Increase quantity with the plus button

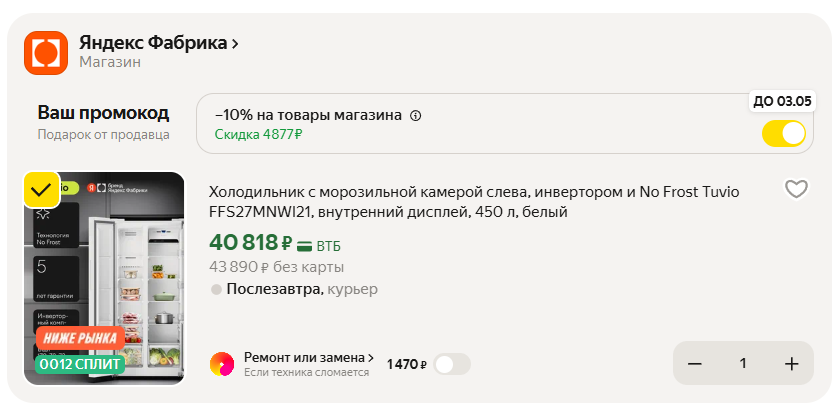(x=792, y=364)
